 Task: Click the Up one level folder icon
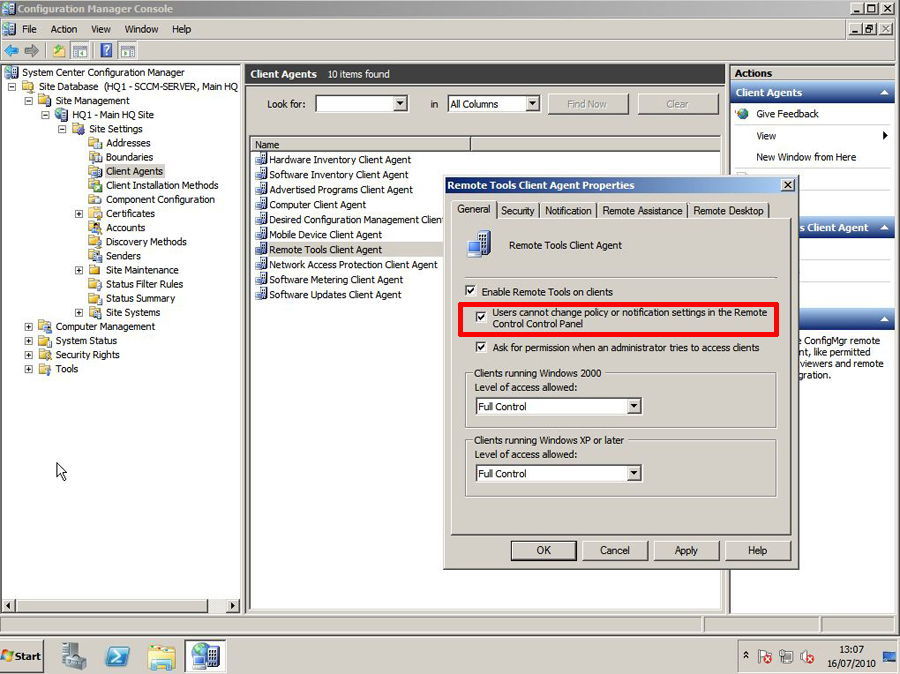[59, 51]
